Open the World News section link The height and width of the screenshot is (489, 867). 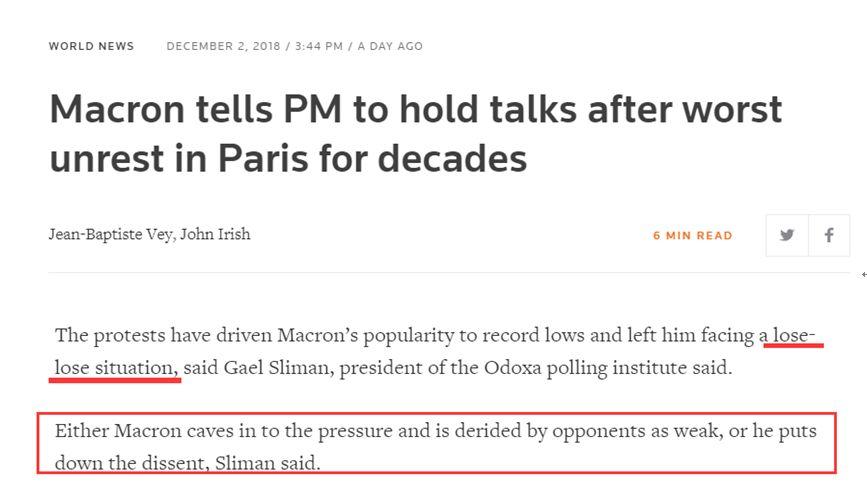[x=91, y=46]
